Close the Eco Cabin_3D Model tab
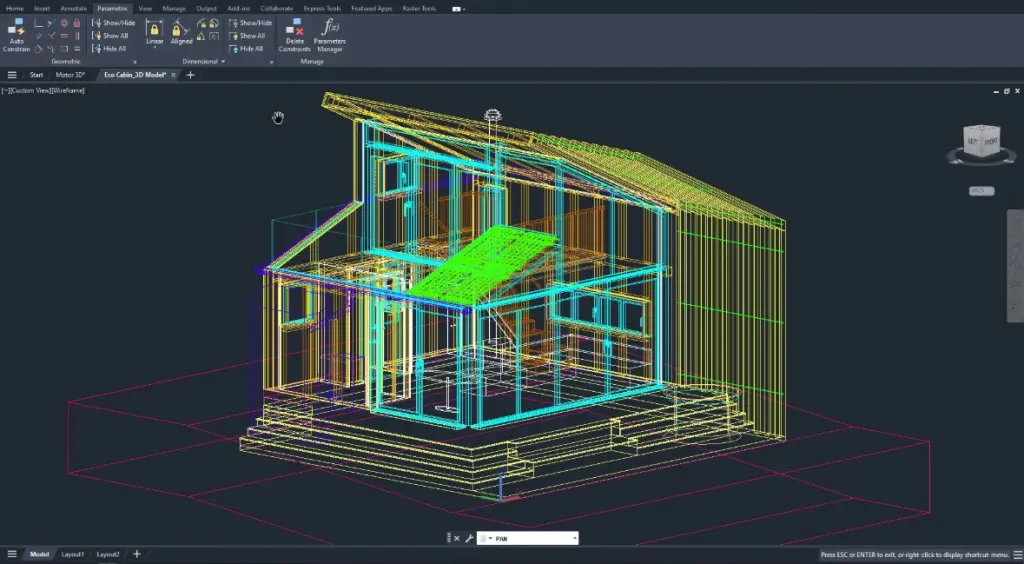The height and width of the screenshot is (564, 1024). click(173, 75)
